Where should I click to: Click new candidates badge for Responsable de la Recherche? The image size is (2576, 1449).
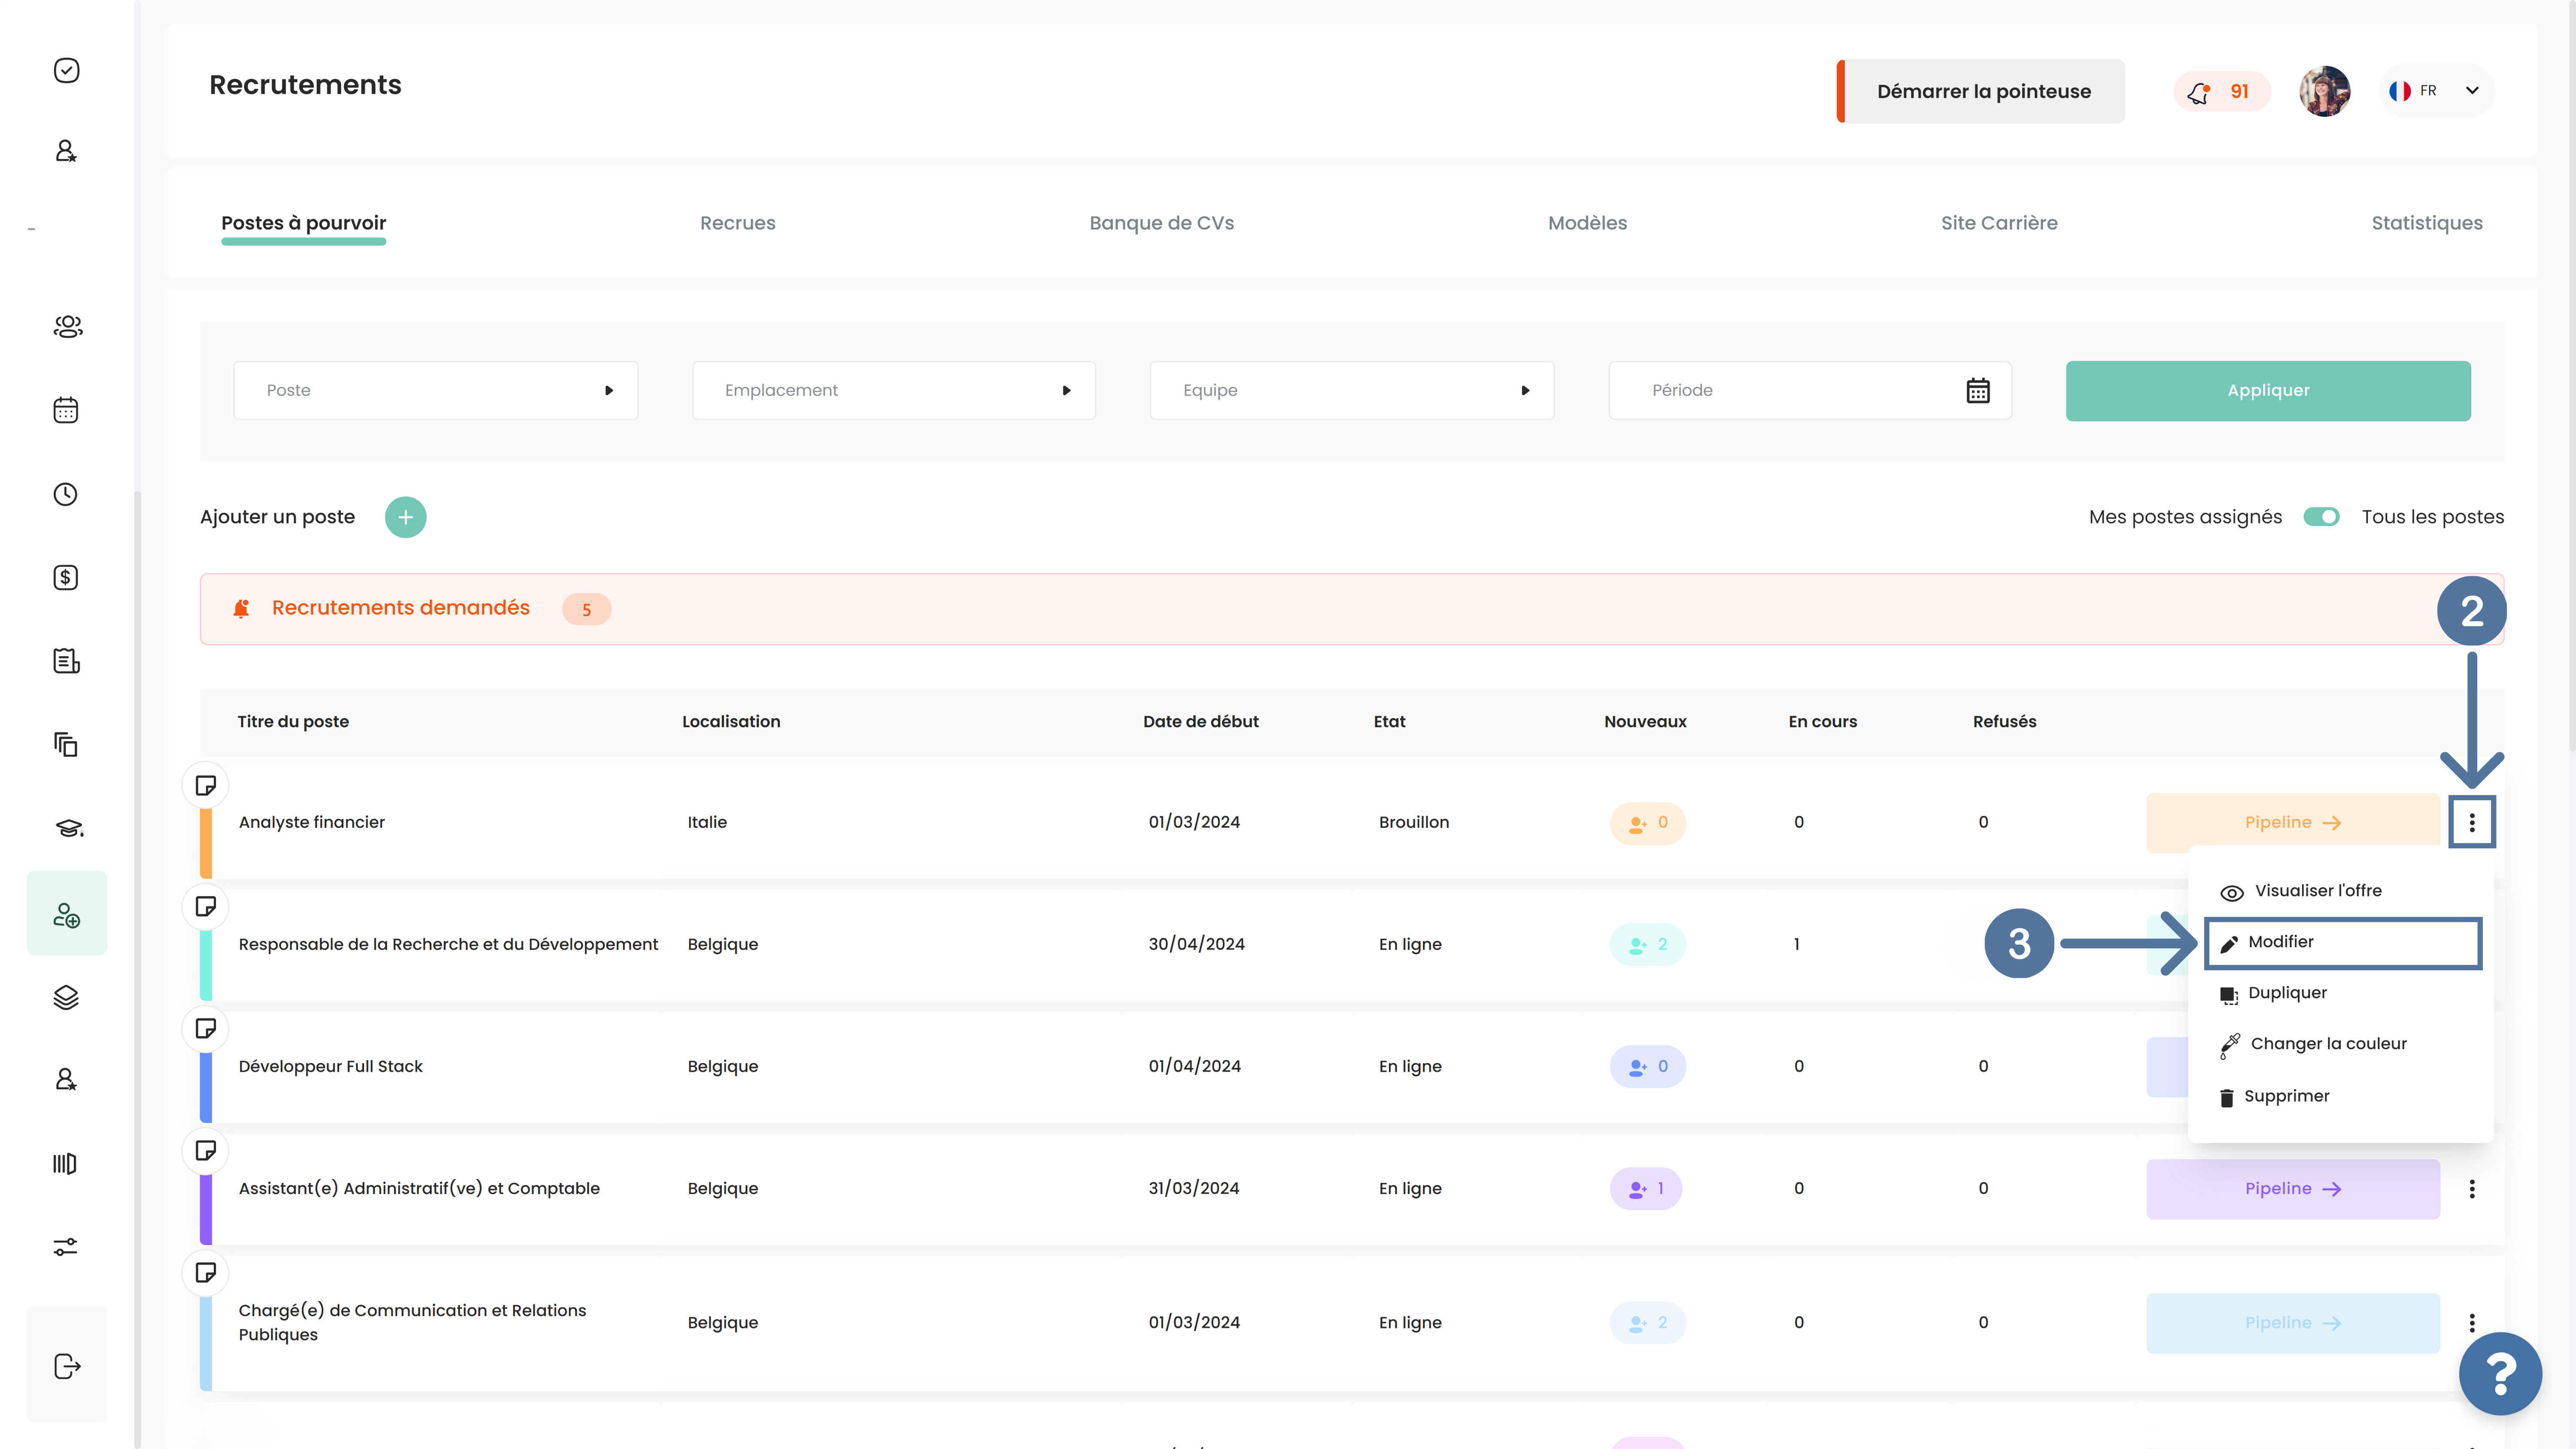pyautogui.click(x=1648, y=944)
